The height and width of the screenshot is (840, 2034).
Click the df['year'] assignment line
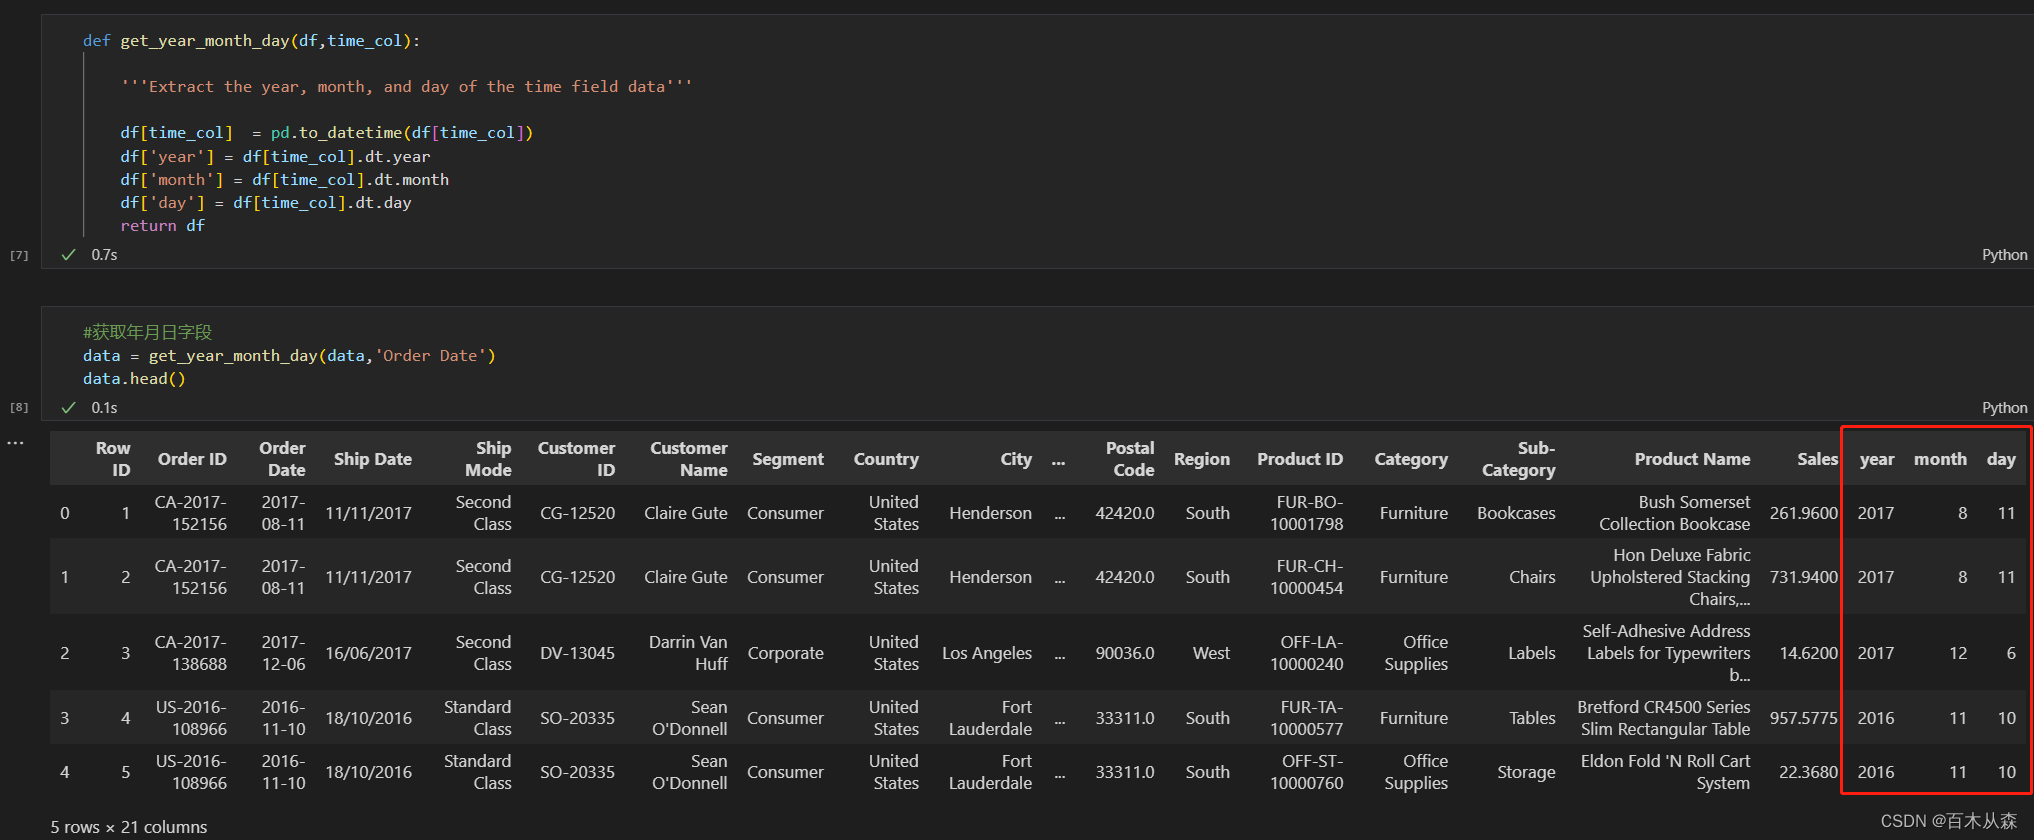click(x=275, y=157)
